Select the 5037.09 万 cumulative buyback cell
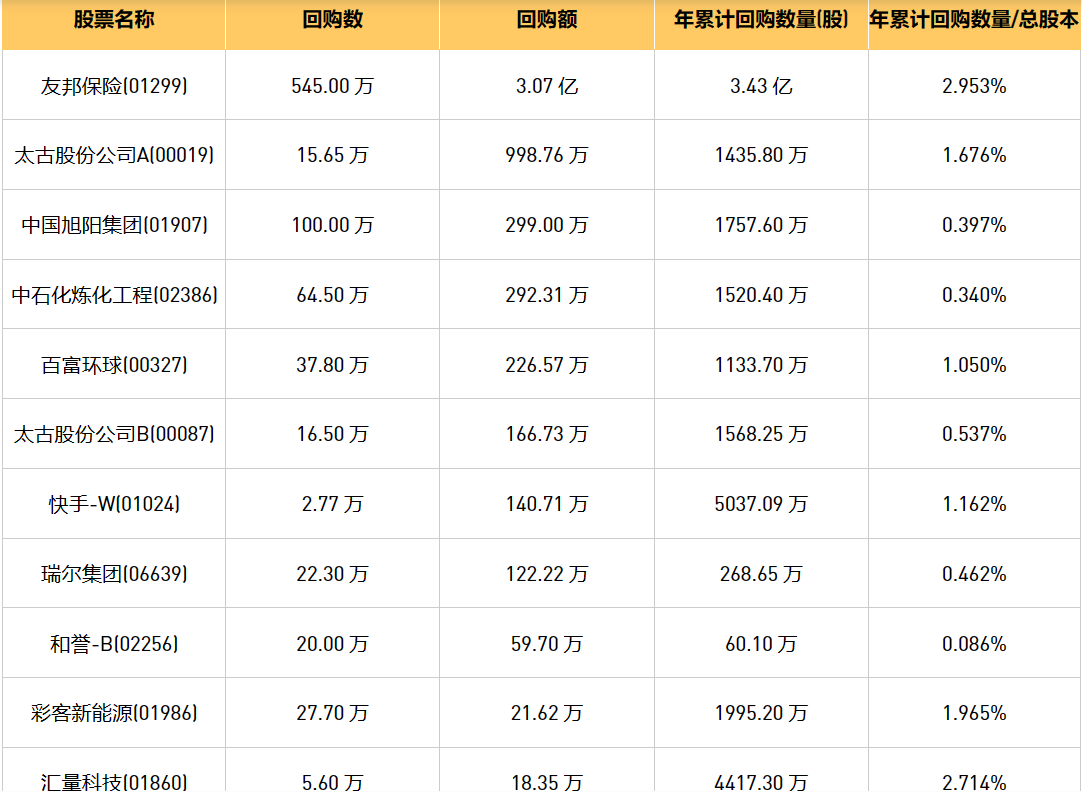The image size is (1082, 792). [761, 504]
